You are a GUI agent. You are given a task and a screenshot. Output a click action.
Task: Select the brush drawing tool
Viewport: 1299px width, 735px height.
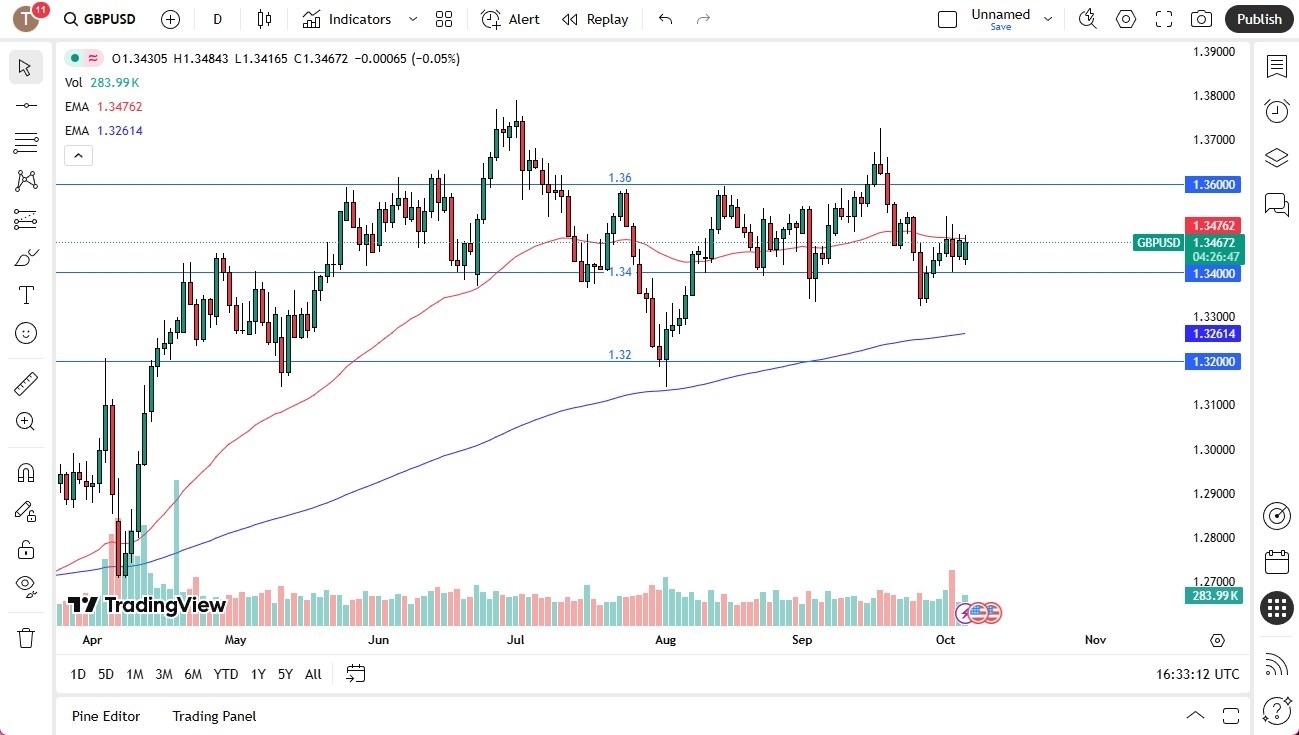click(x=25, y=257)
